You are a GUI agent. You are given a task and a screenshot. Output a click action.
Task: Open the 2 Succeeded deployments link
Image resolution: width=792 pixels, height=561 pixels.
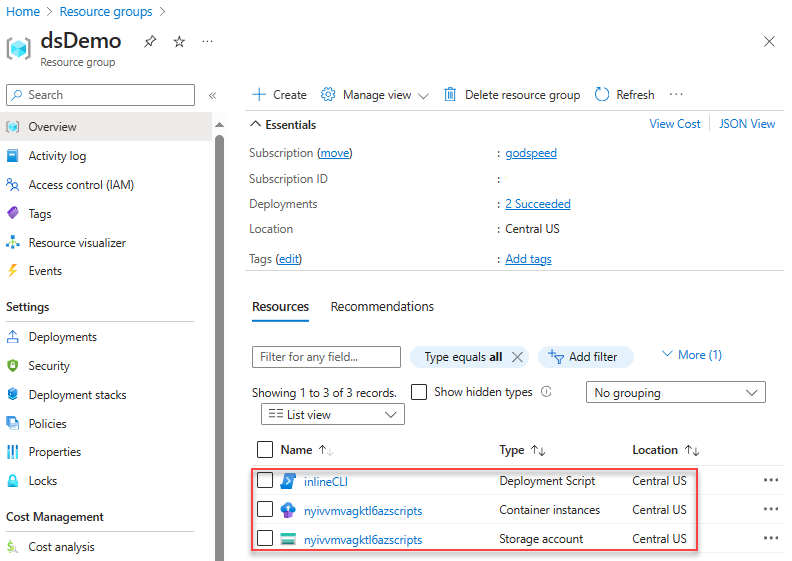(x=538, y=204)
